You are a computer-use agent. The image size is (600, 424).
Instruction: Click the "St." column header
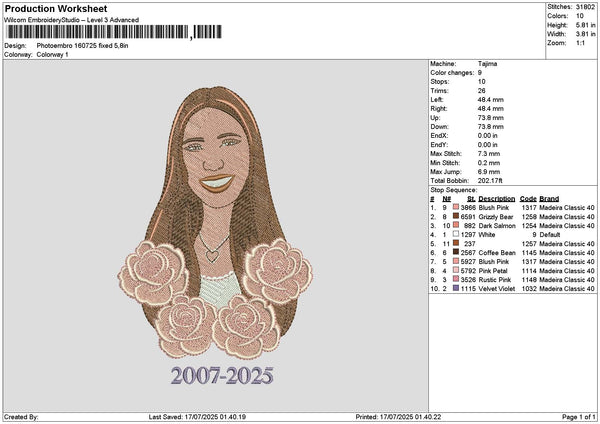[x=471, y=199]
